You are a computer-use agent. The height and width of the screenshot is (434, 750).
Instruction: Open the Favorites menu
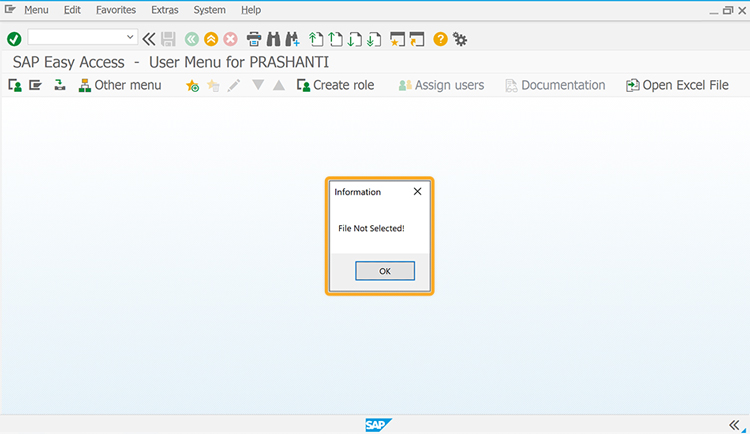116,10
